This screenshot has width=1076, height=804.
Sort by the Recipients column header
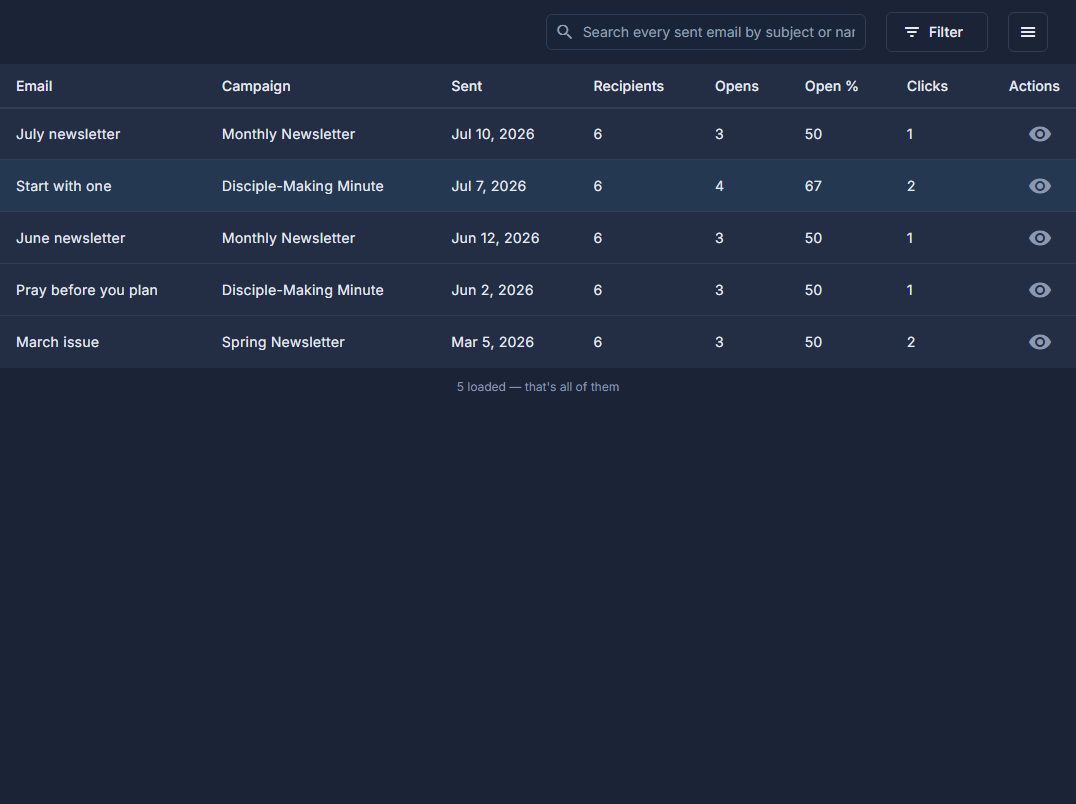[629, 86]
